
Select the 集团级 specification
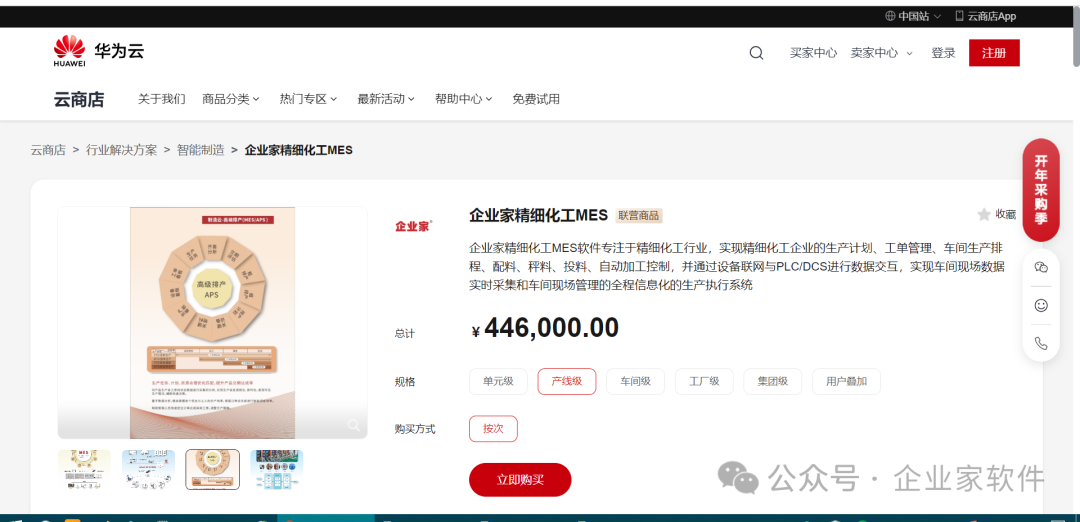pos(773,382)
